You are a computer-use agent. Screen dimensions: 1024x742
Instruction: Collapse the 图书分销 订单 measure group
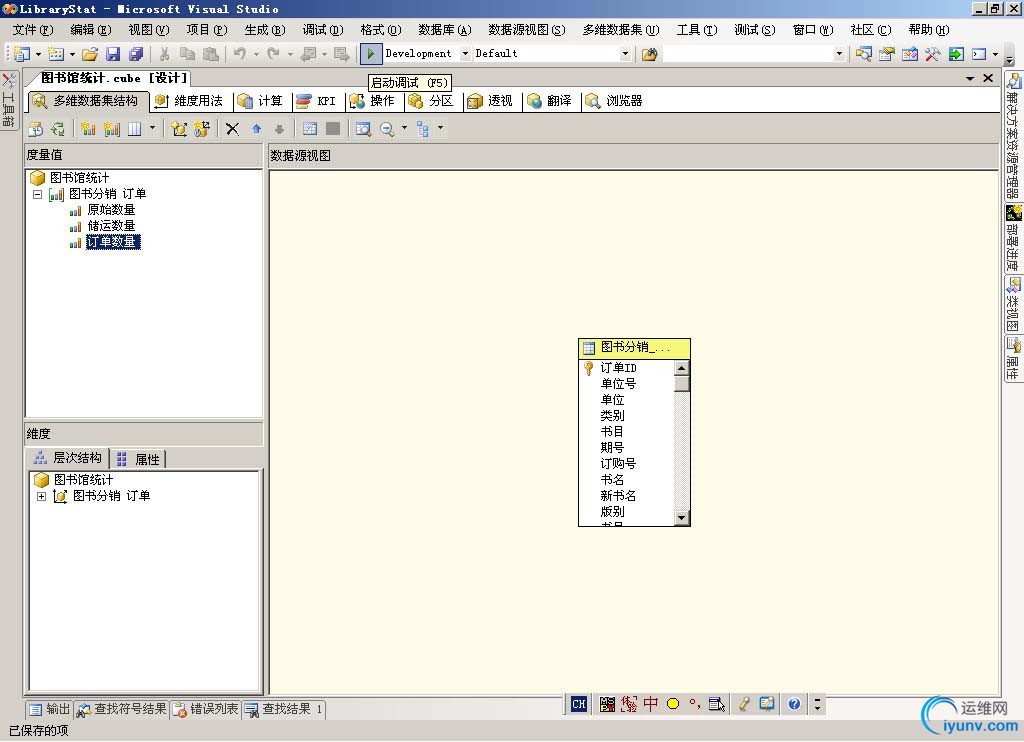tap(38, 194)
